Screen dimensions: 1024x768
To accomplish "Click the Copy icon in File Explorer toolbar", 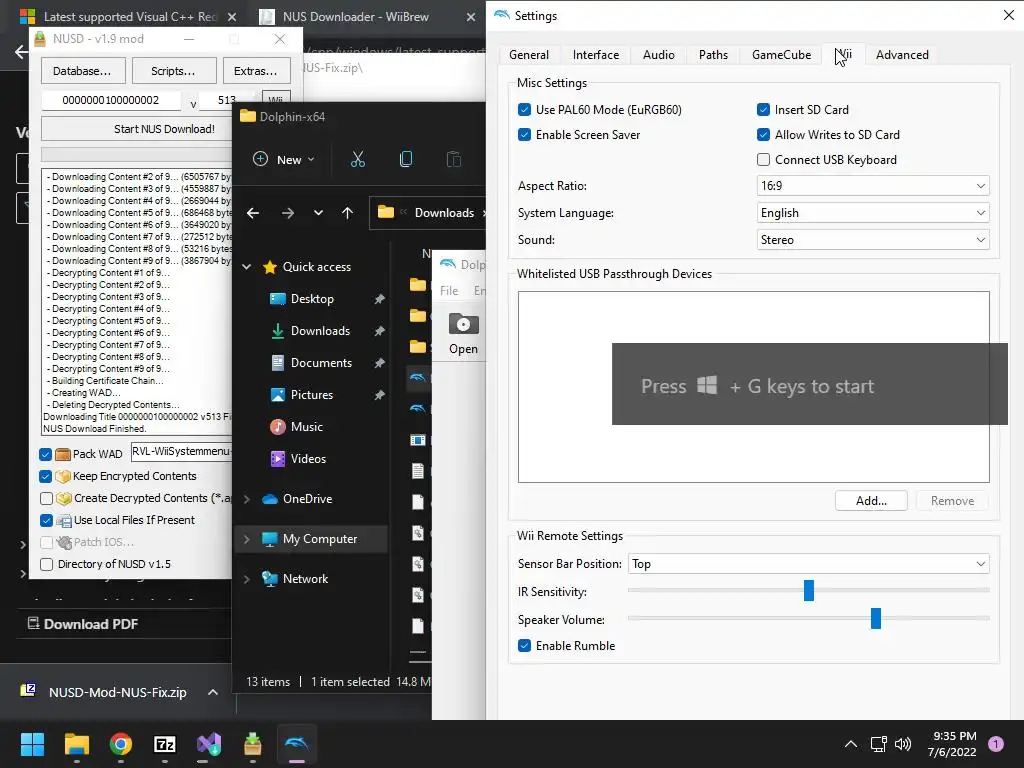I will click(406, 159).
